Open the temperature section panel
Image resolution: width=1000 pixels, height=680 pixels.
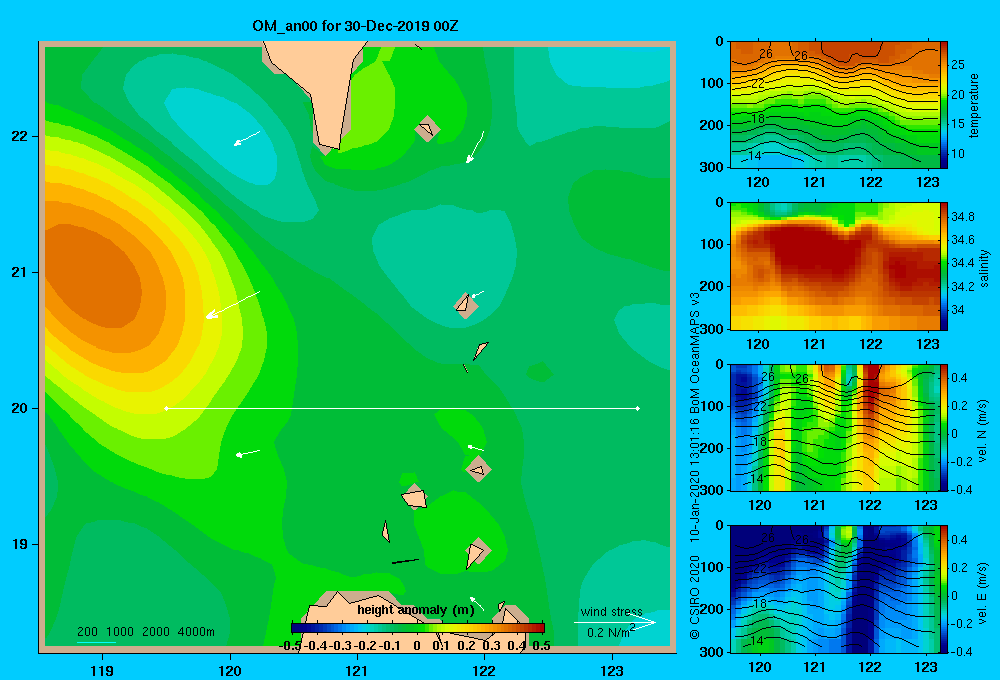[834, 105]
